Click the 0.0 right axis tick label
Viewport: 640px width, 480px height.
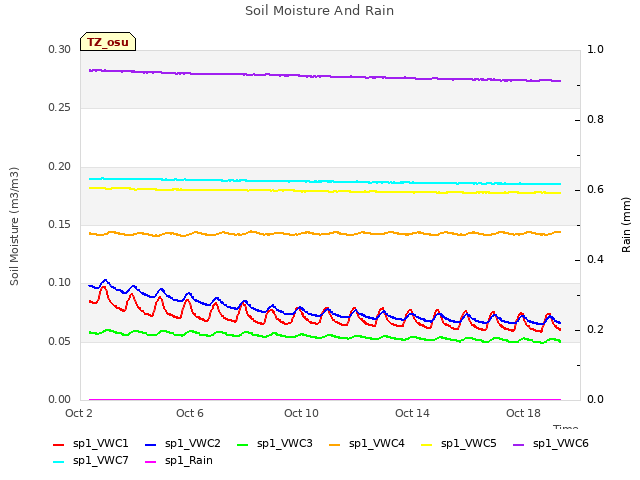pos(595,399)
